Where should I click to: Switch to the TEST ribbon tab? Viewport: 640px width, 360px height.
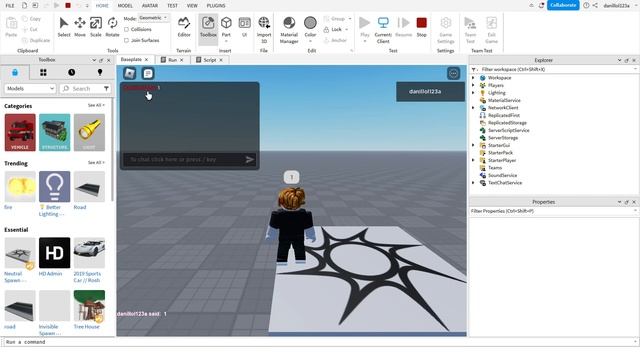pos(172,6)
